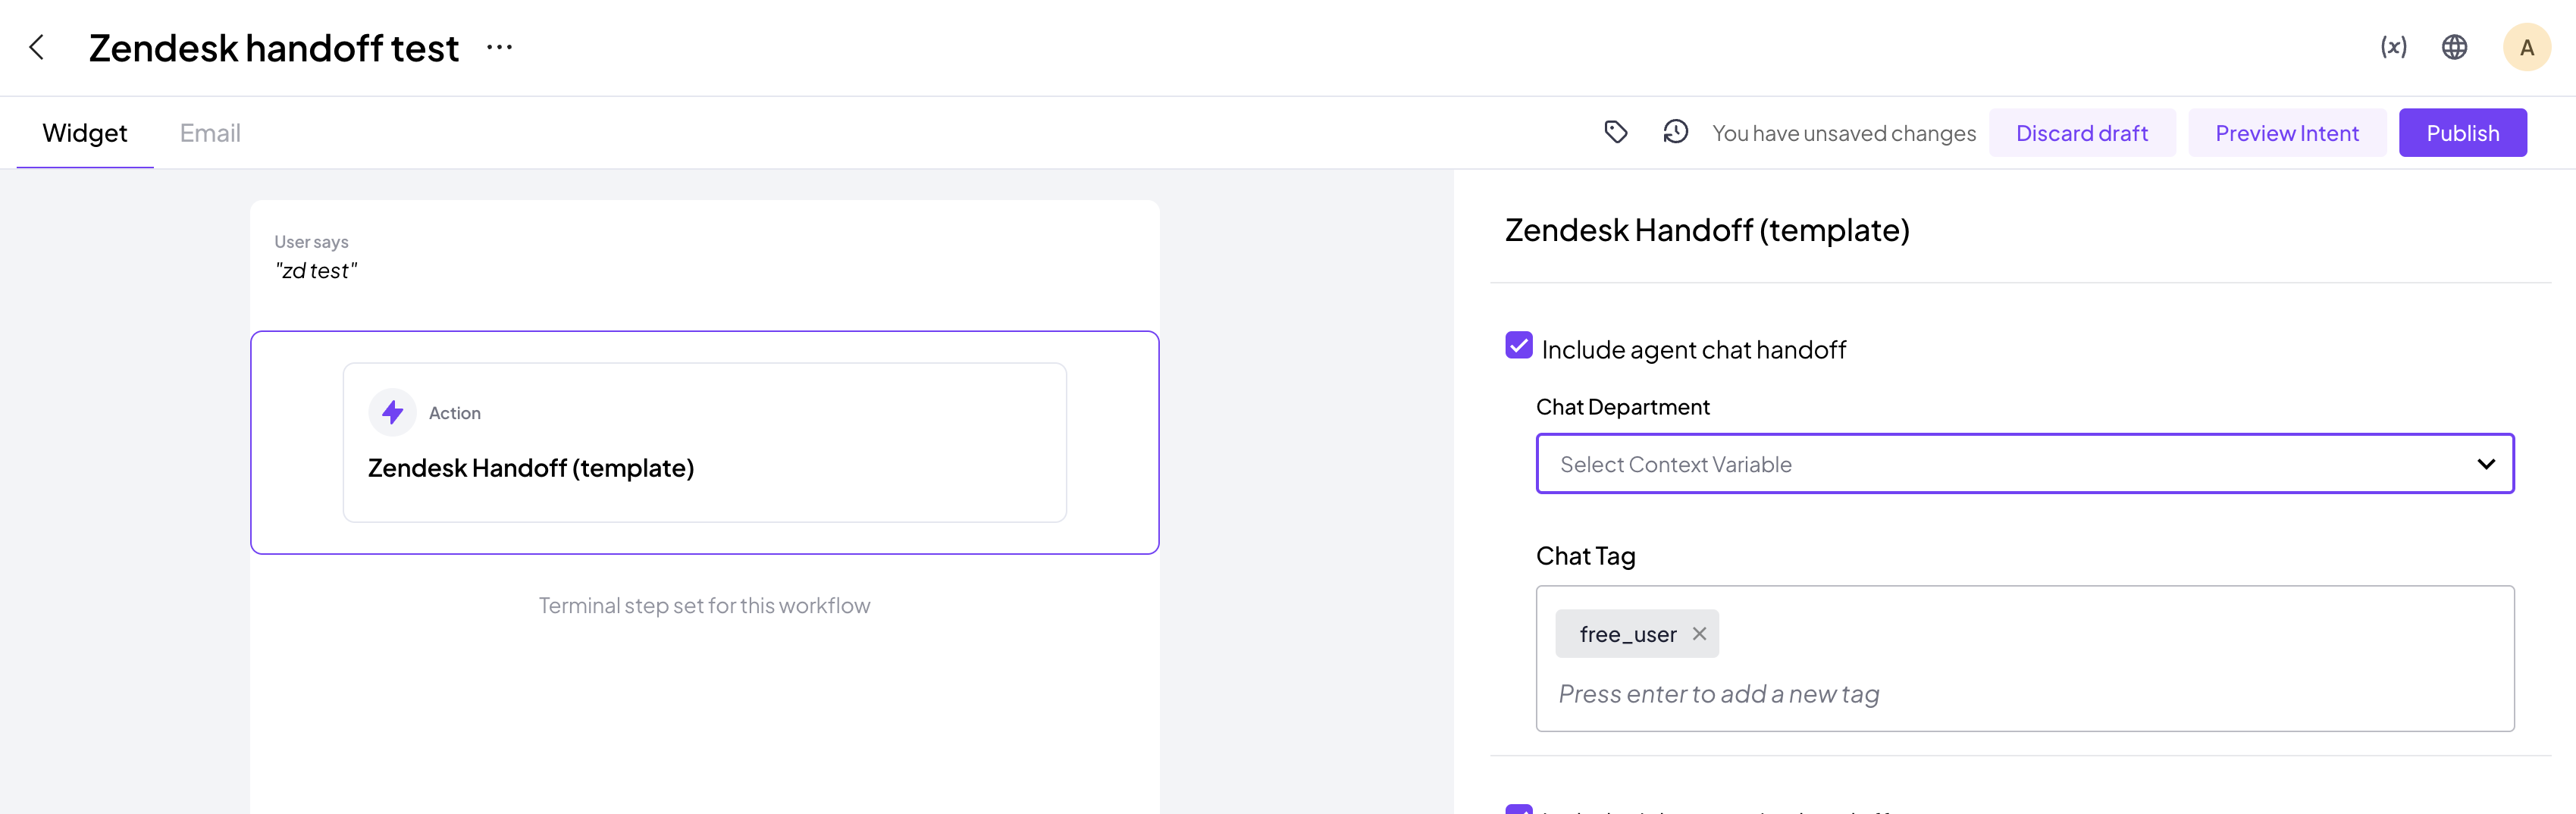Click the Chat Department dropdown chevron
This screenshot has width=2576, height=814.
point(2485,464)
